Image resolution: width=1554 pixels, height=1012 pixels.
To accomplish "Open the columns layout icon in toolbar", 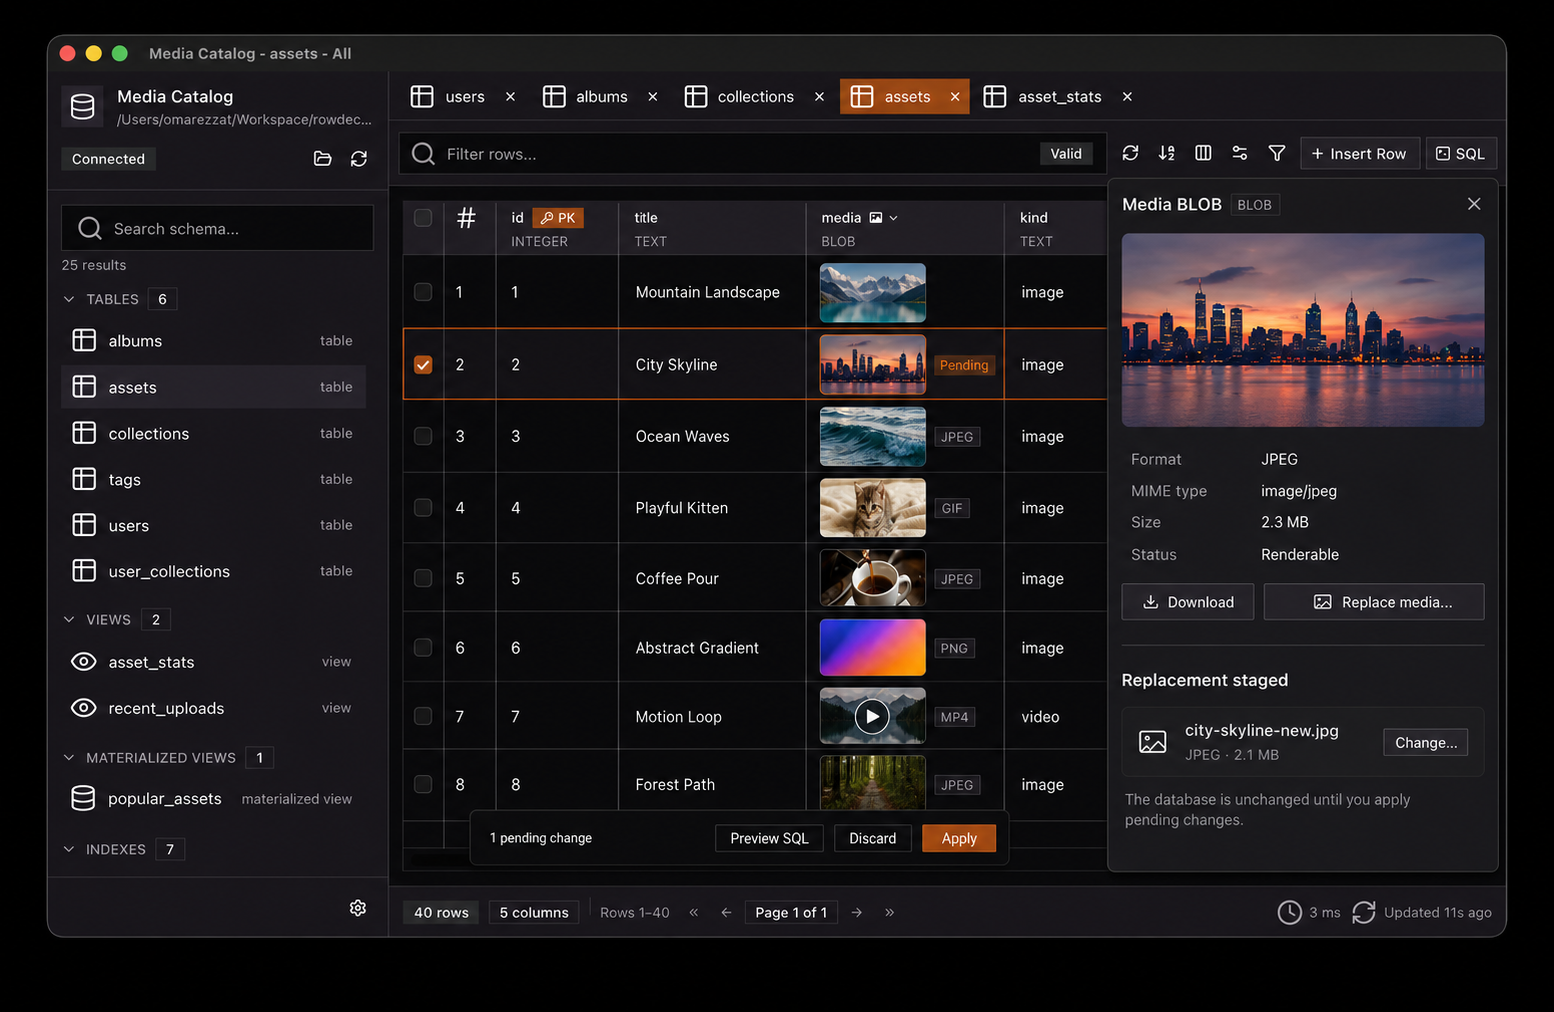I will pyautogui.click(x=1203, y=153).
